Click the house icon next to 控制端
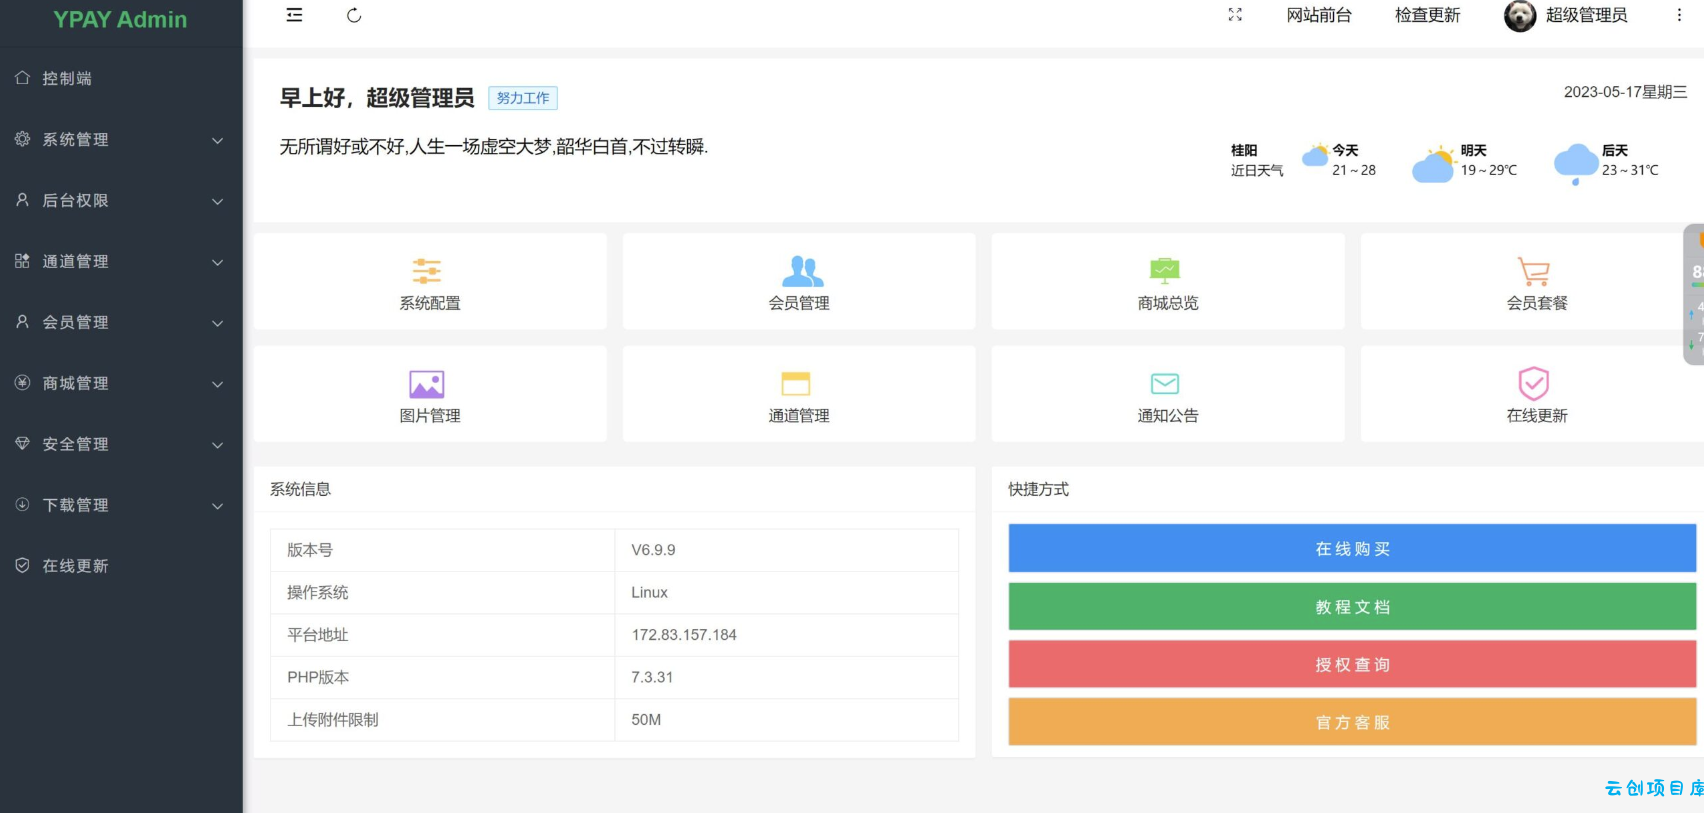 [x=22, y=77]
